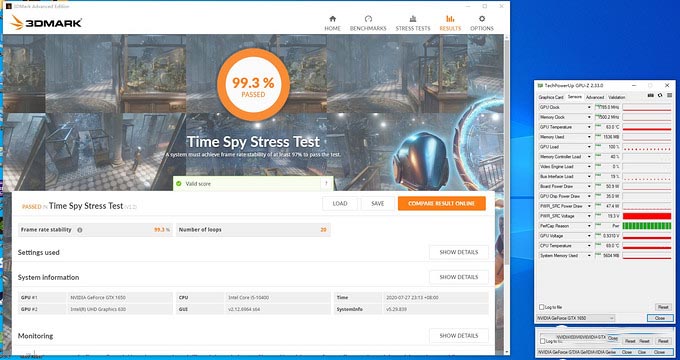
Task: Open the GPU Clock sensor dropdown
Action: coord(589,107)
